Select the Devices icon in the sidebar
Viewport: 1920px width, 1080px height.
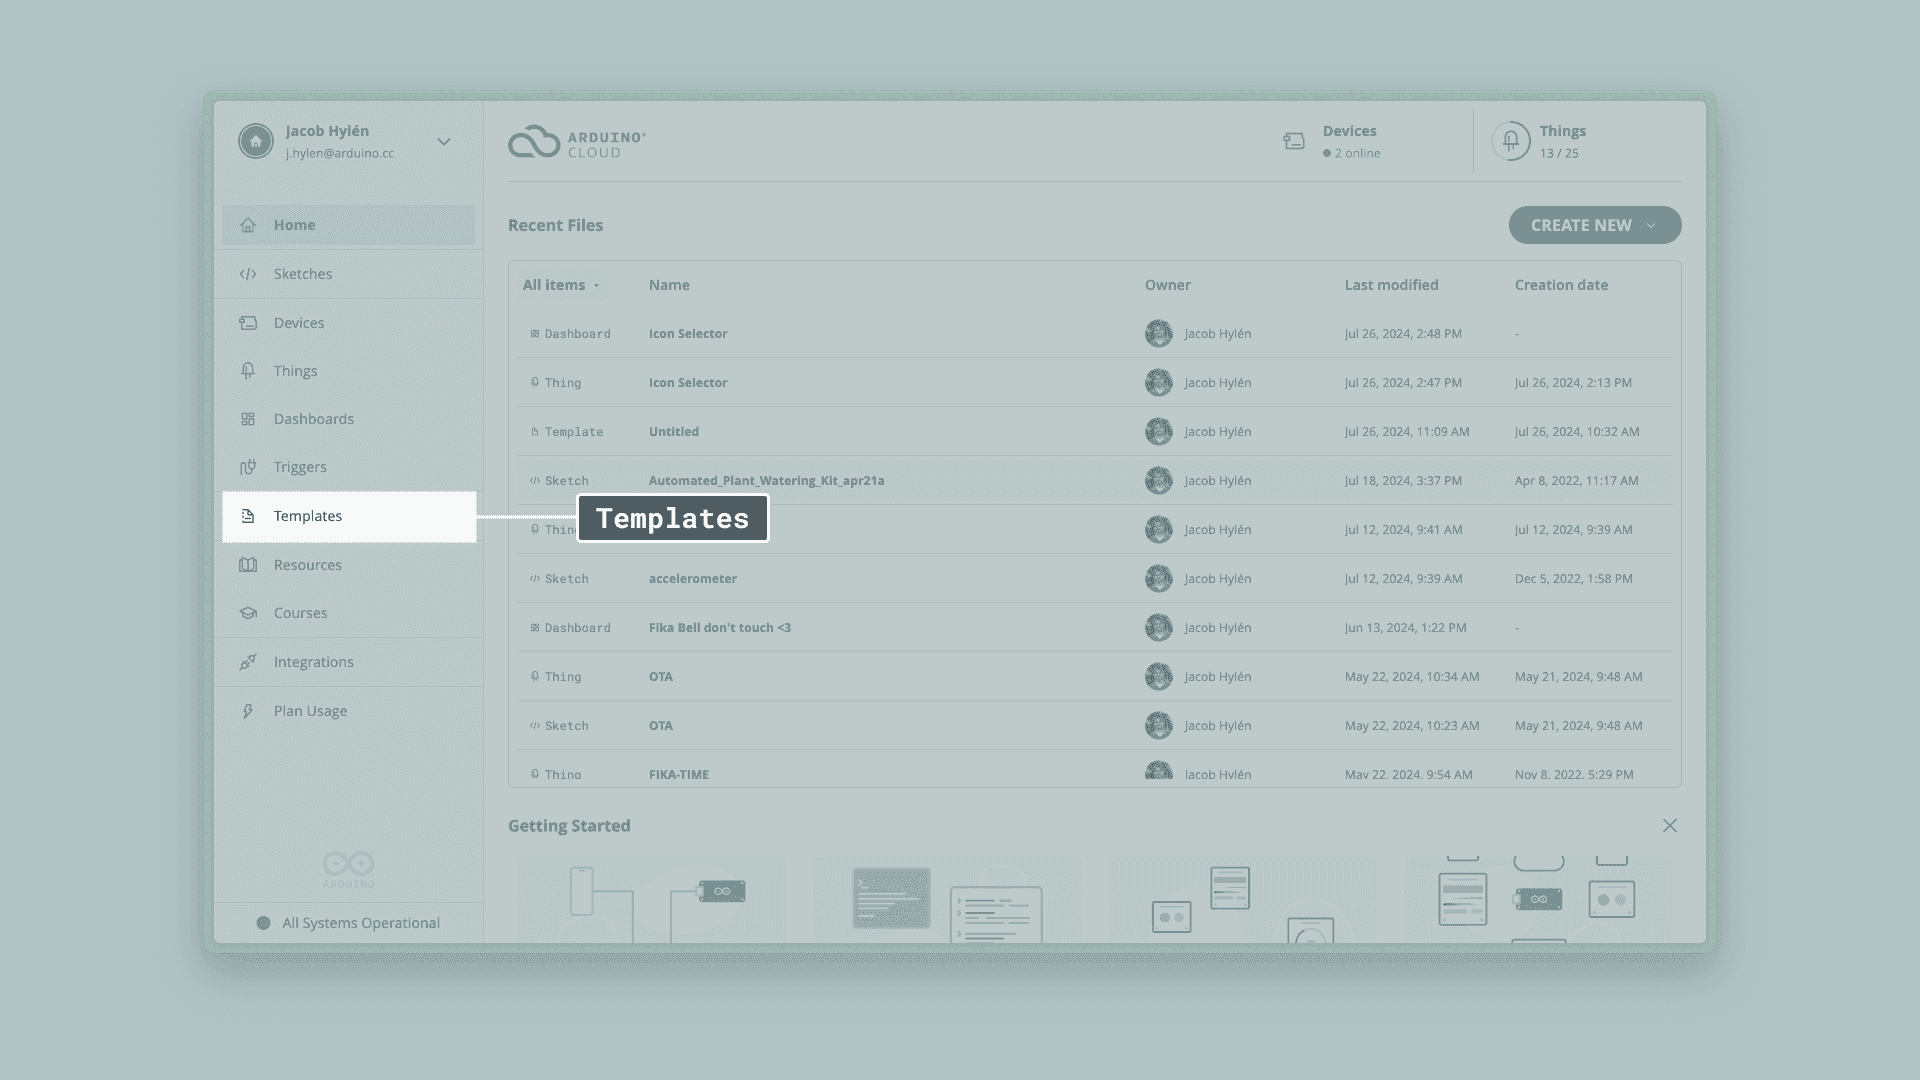pos(248,322)
